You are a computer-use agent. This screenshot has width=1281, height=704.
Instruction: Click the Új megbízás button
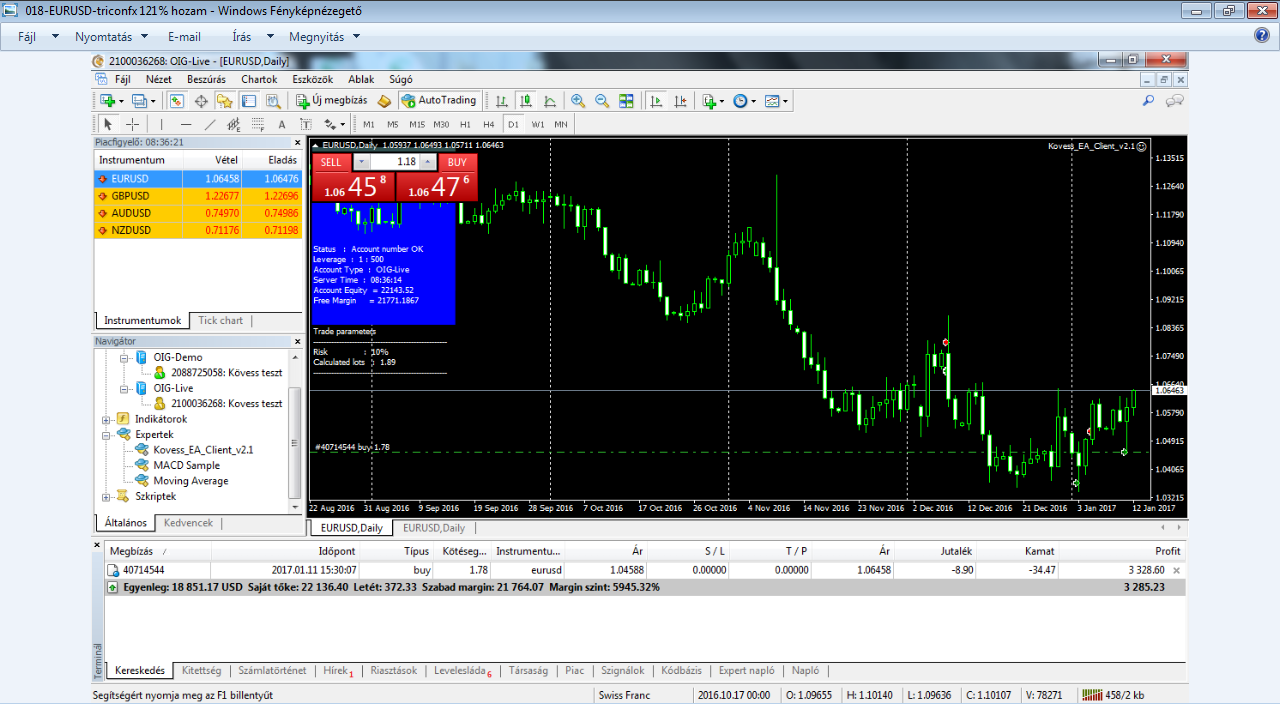[331, 101]
